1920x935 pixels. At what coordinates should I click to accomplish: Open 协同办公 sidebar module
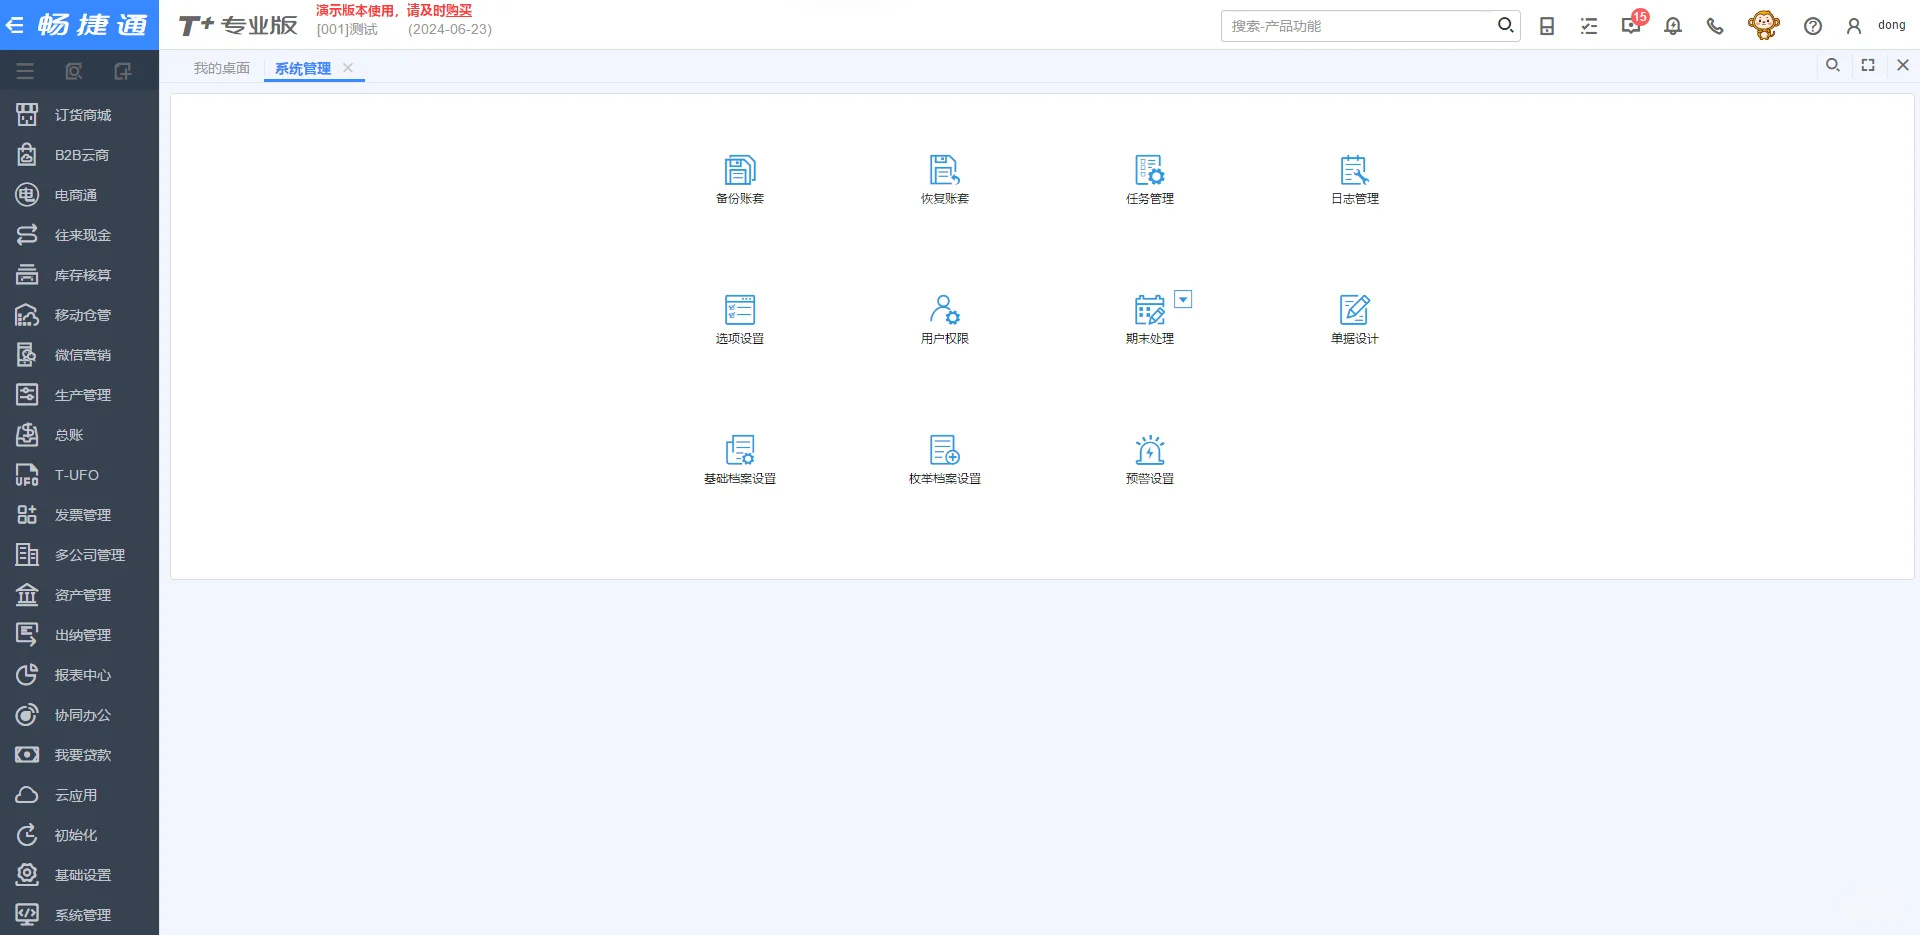79,715
